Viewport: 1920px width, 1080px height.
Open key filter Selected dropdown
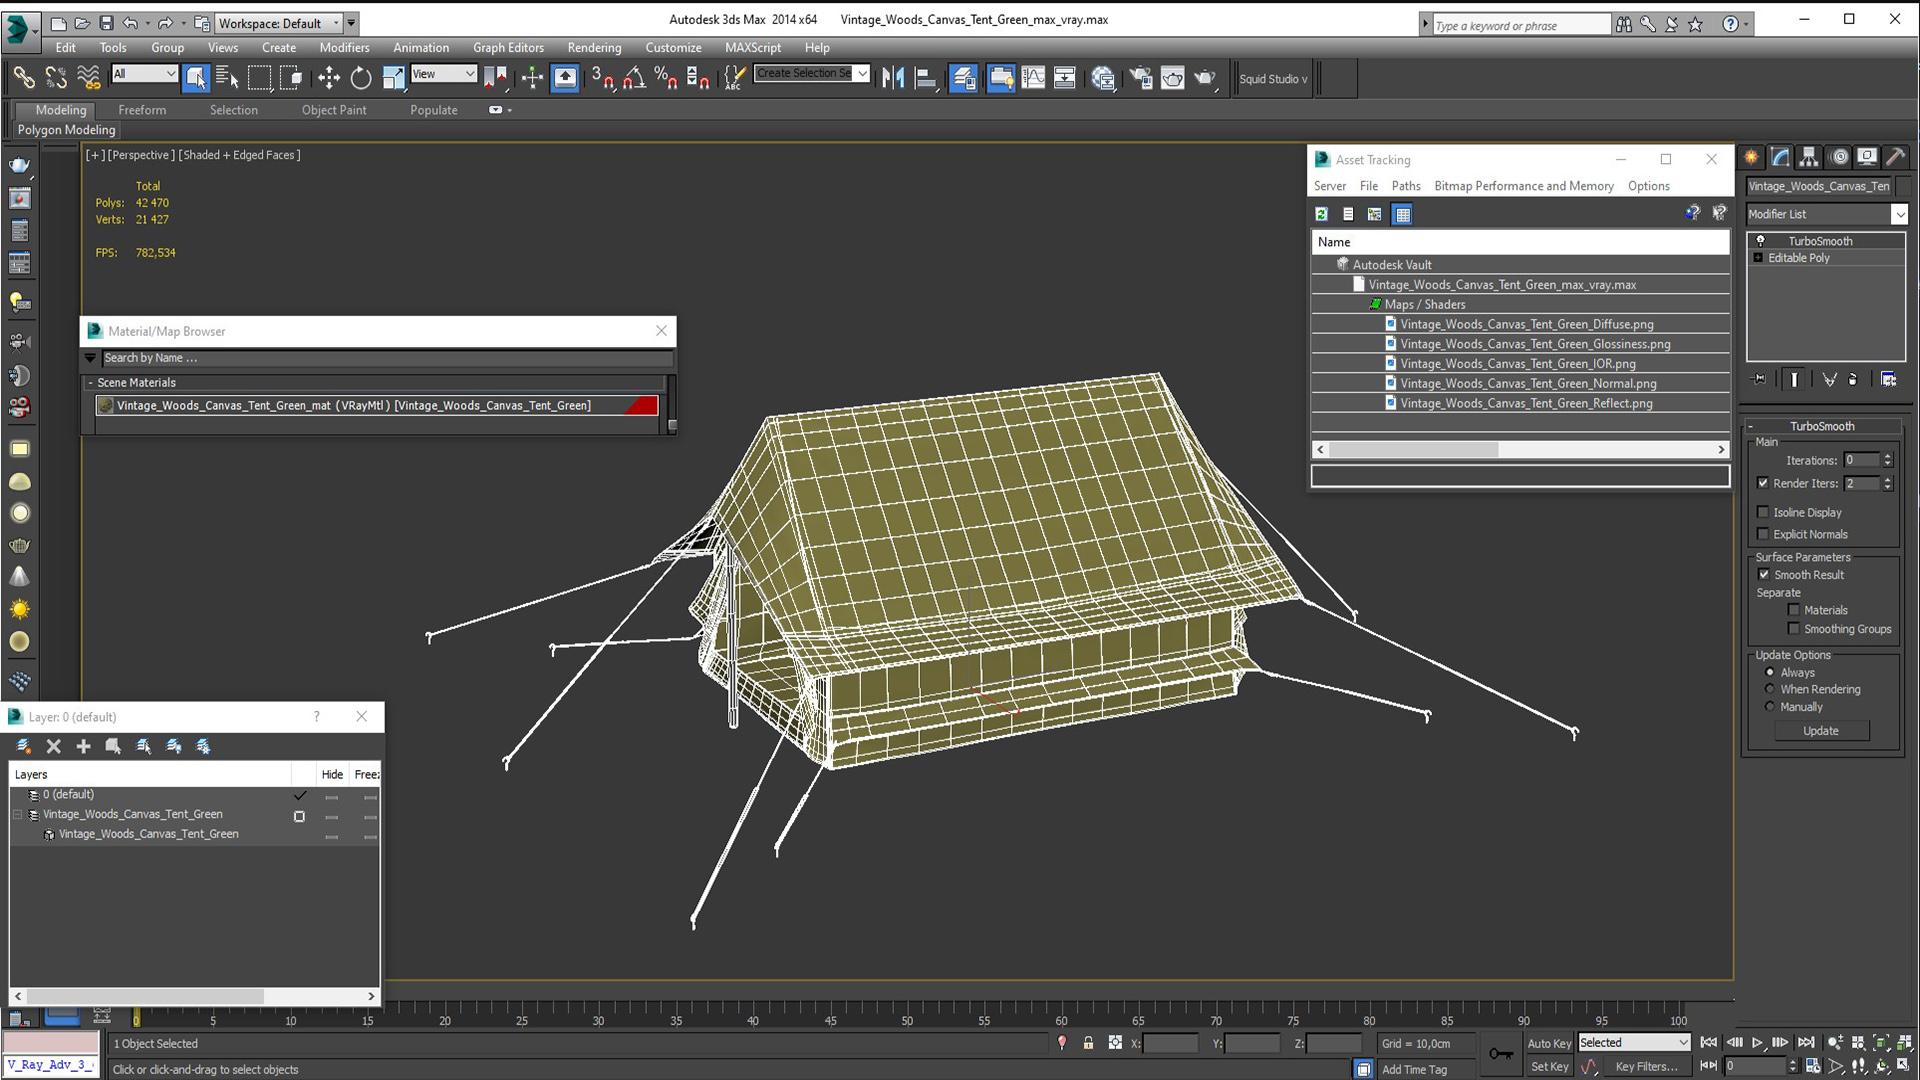(1634, 1043)
